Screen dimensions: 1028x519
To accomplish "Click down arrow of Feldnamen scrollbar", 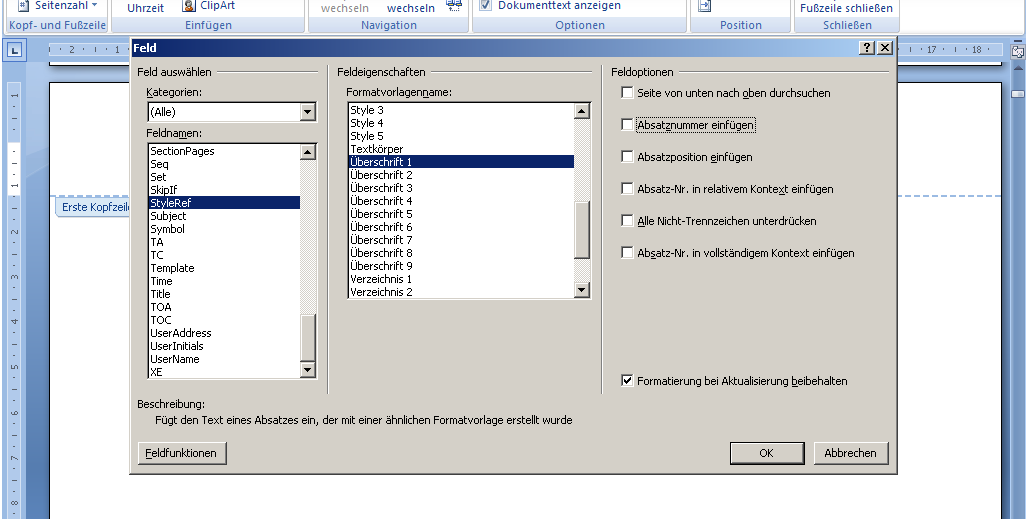I will pyautogui.click(x=308, y=370).
